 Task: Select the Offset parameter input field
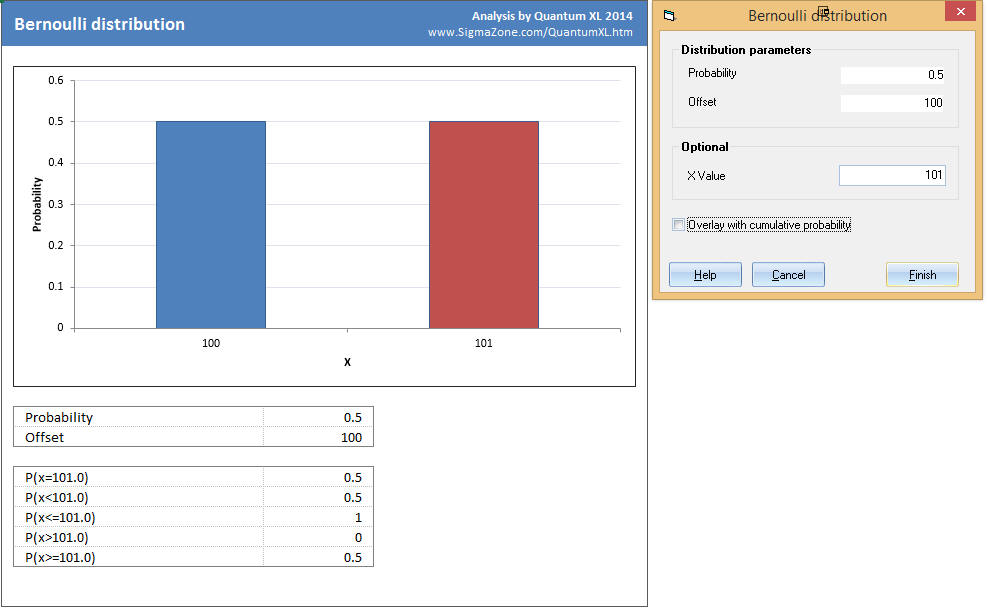pyautogui.click(x=892, y=103)
